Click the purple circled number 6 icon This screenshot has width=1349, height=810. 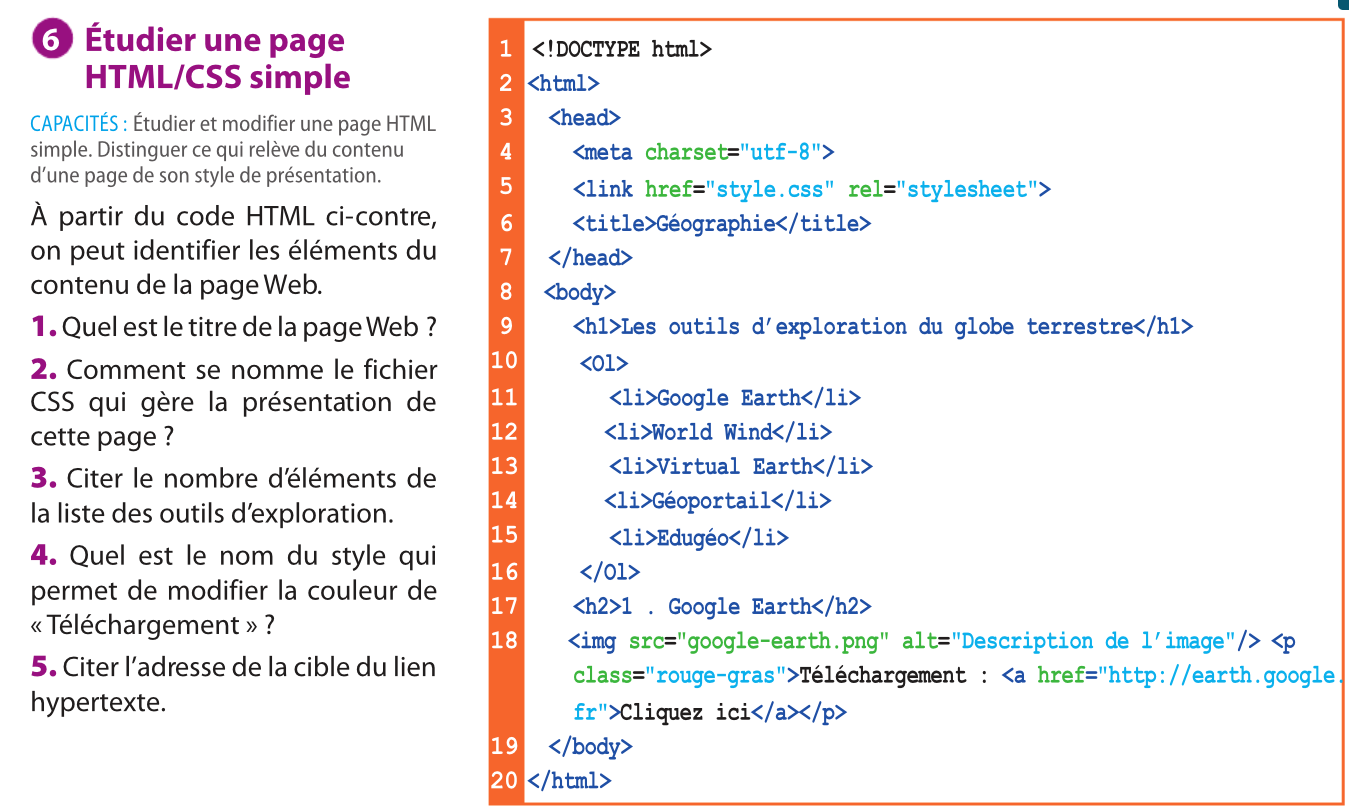[x=52, y=41]
